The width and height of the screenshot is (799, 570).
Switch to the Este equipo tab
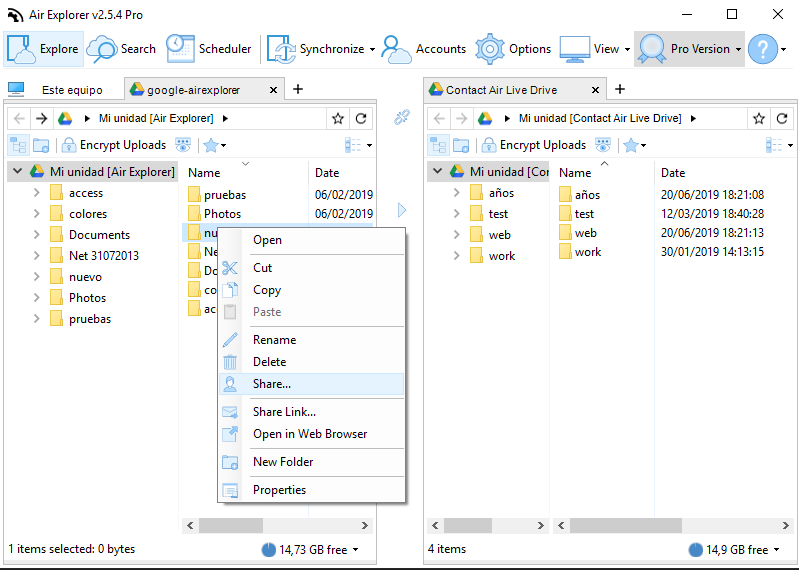(61, 90)
